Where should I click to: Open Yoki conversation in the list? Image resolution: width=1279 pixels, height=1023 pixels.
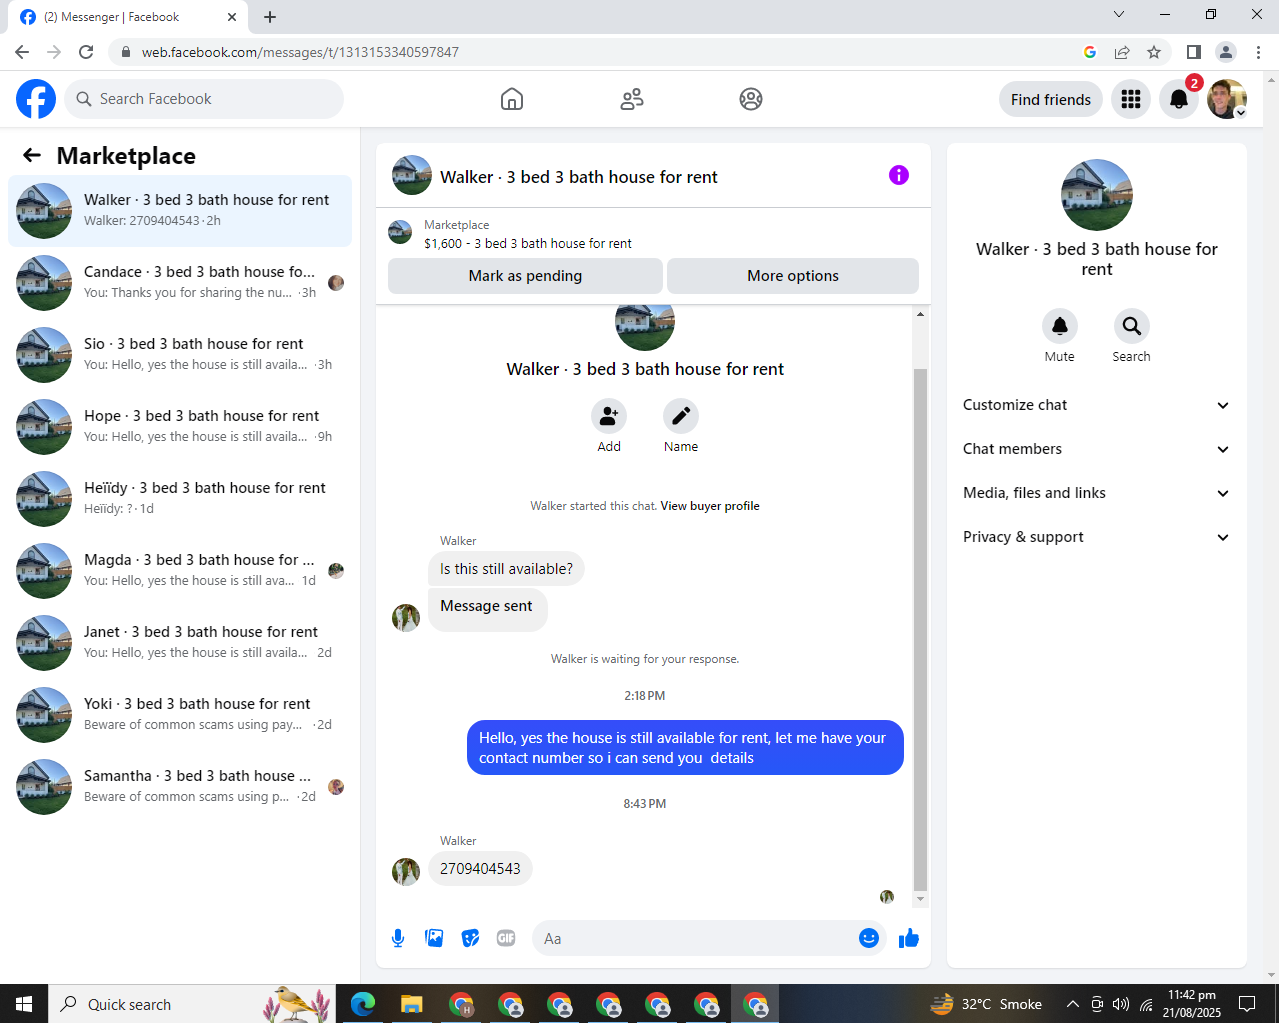[x=180, y=715]
